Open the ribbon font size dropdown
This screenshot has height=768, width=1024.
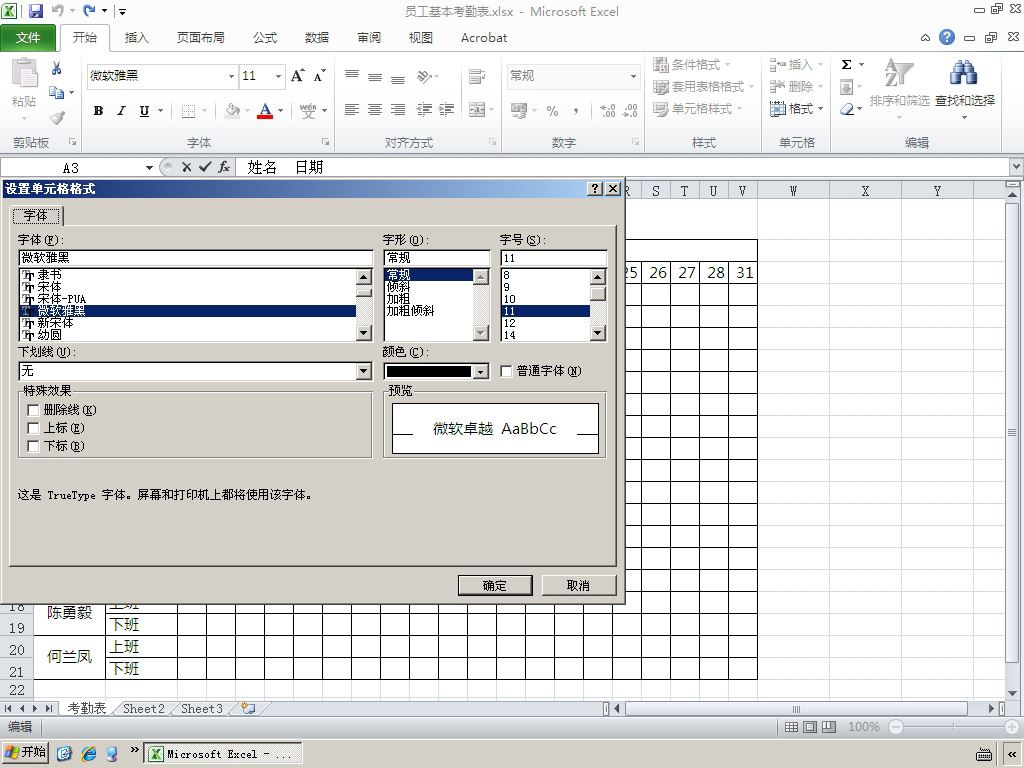(278, 76)
